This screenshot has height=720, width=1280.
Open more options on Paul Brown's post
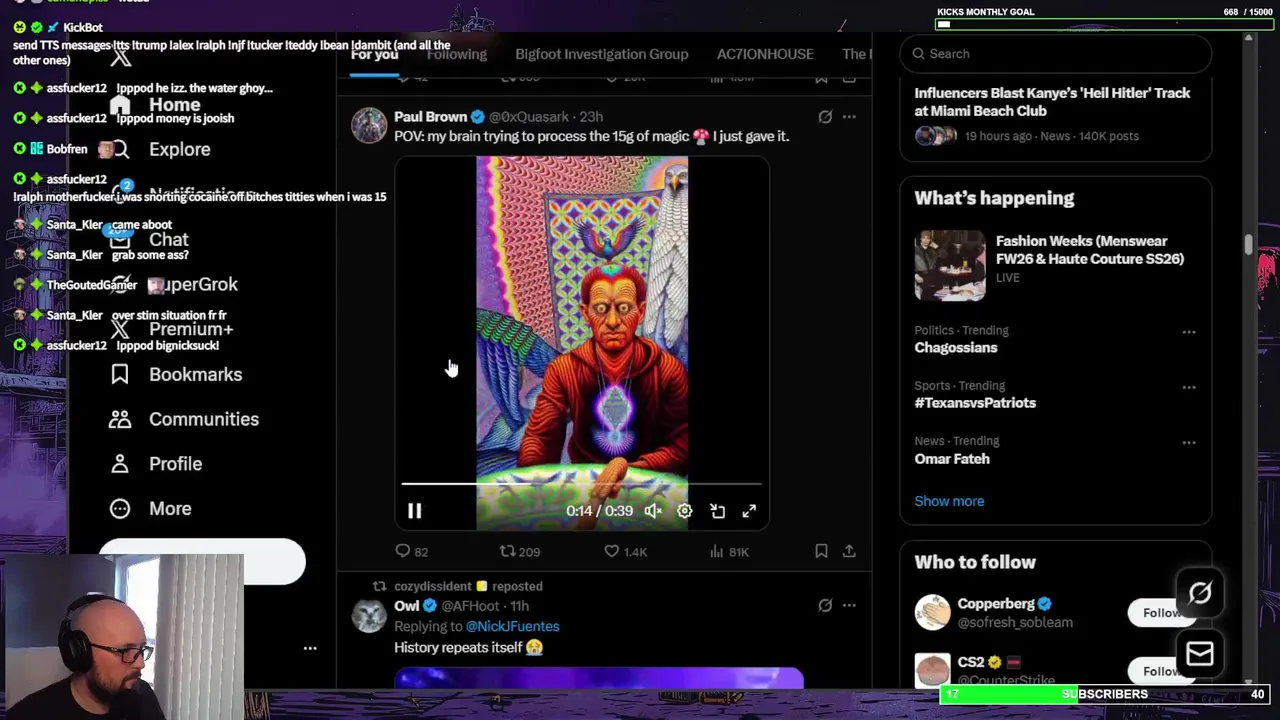tap(849, 117)
